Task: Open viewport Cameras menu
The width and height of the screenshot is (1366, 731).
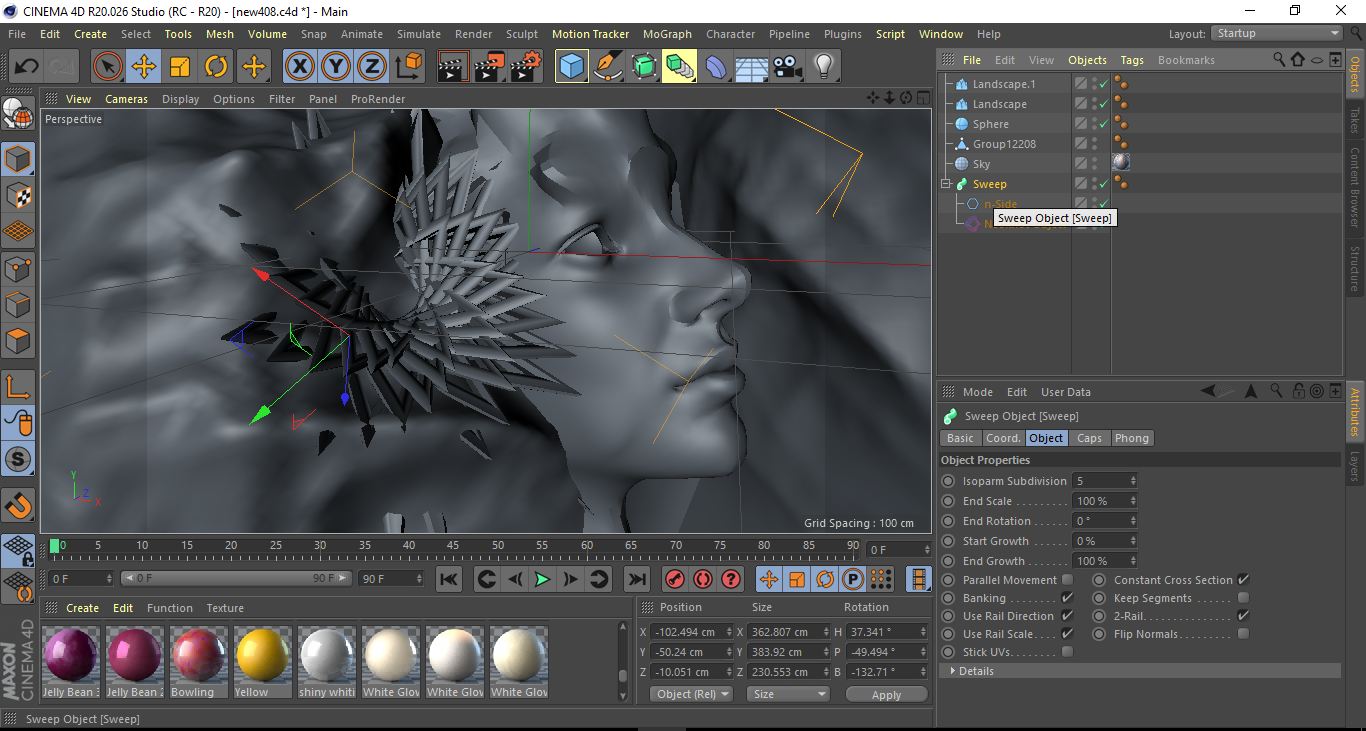Action: 127,99
